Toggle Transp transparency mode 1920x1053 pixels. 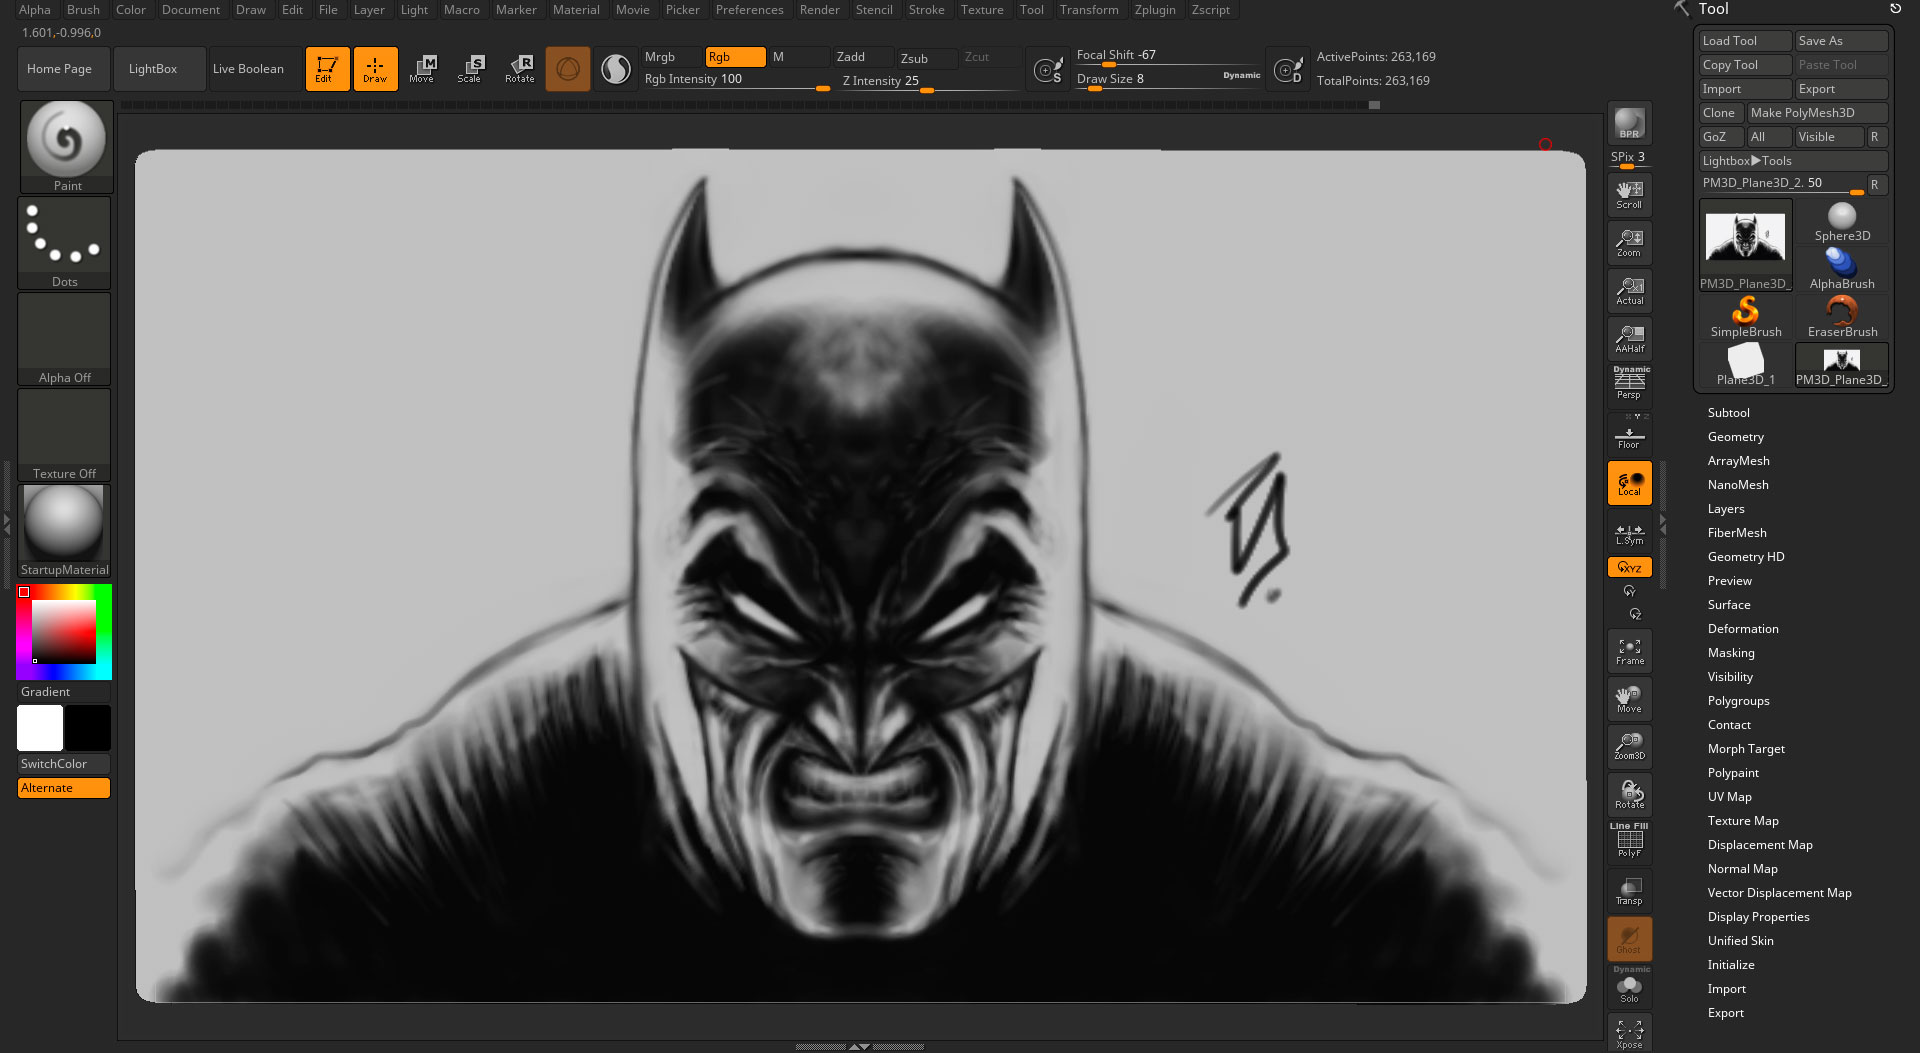click(1629, 890)
